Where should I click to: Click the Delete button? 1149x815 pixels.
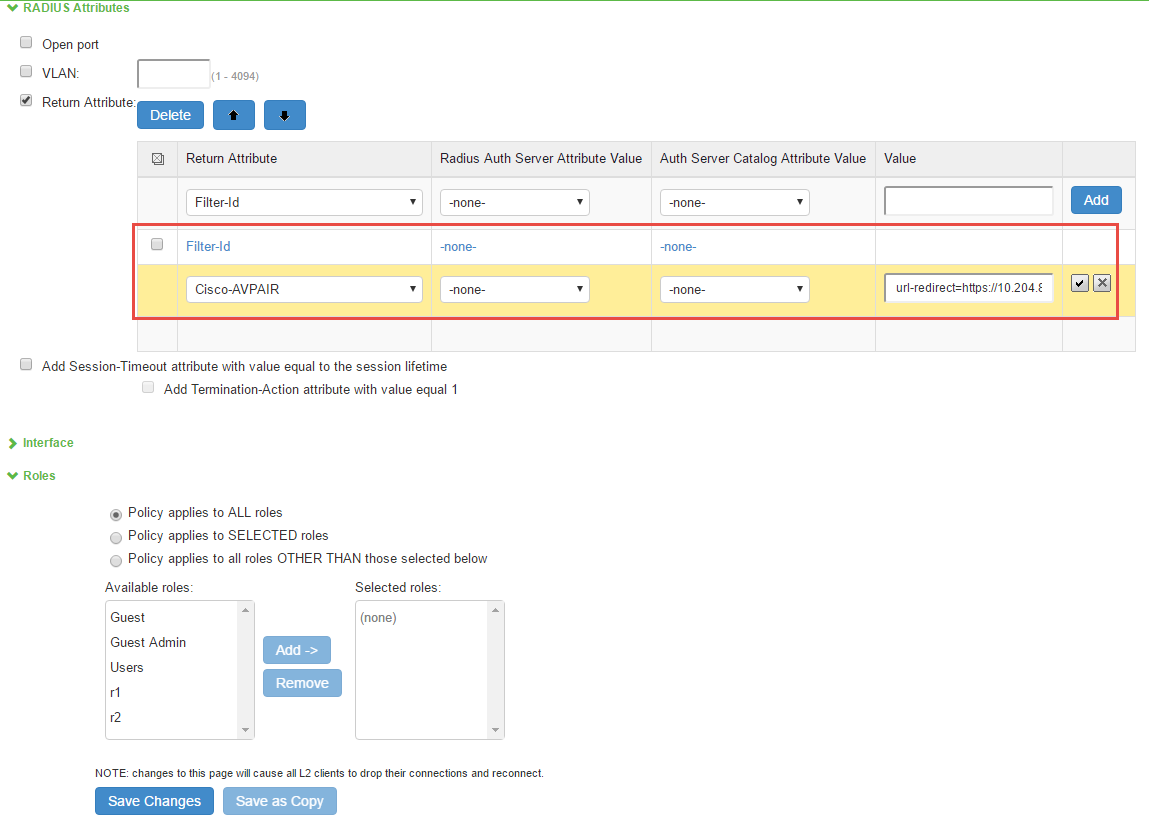click(x=171, y=115)
